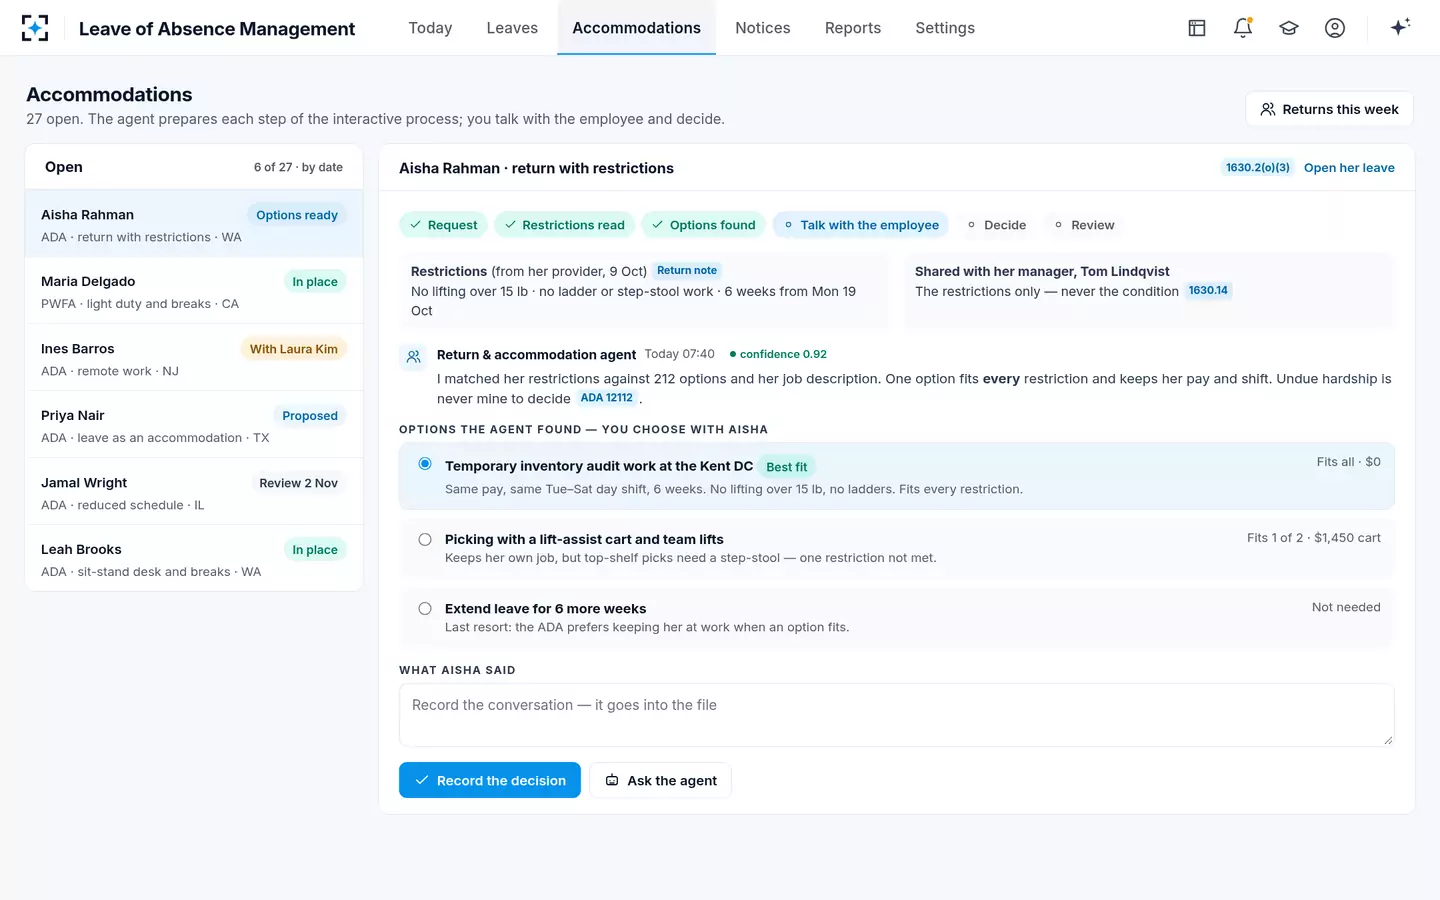1440x900 pixels.
Task: Click the confidence 0.92 indicator
Action: (x=778, y=354)
